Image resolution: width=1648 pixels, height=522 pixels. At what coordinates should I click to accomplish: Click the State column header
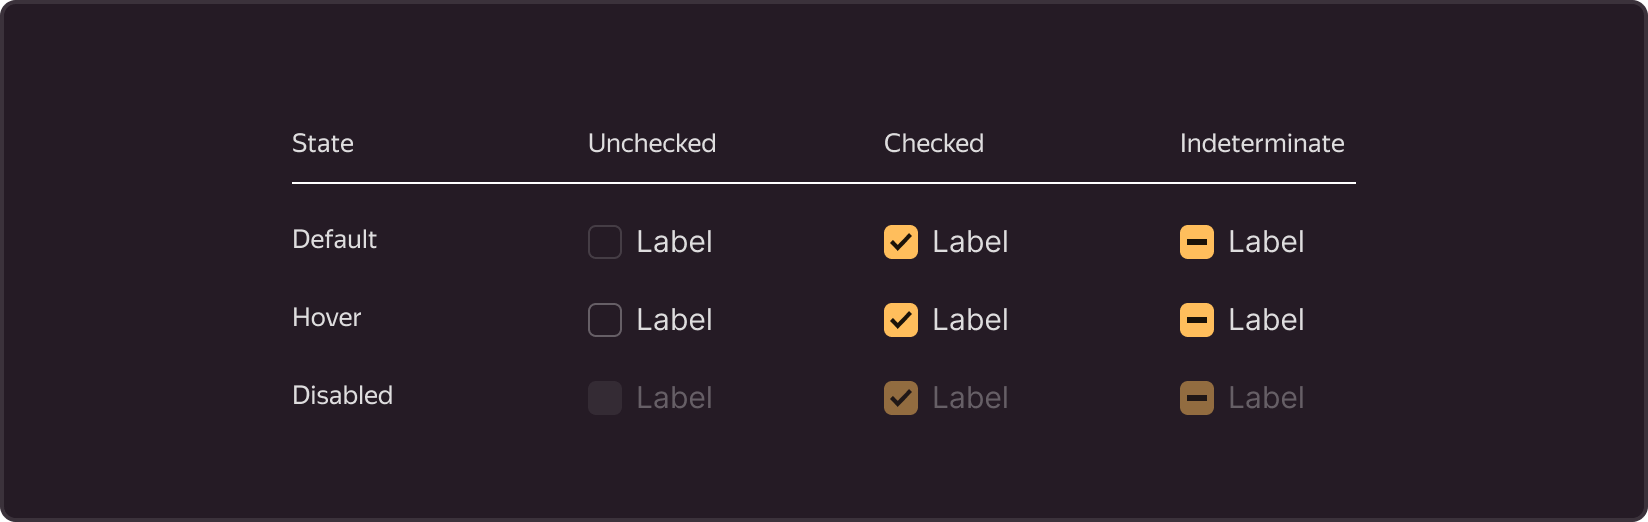coord(323,143)
